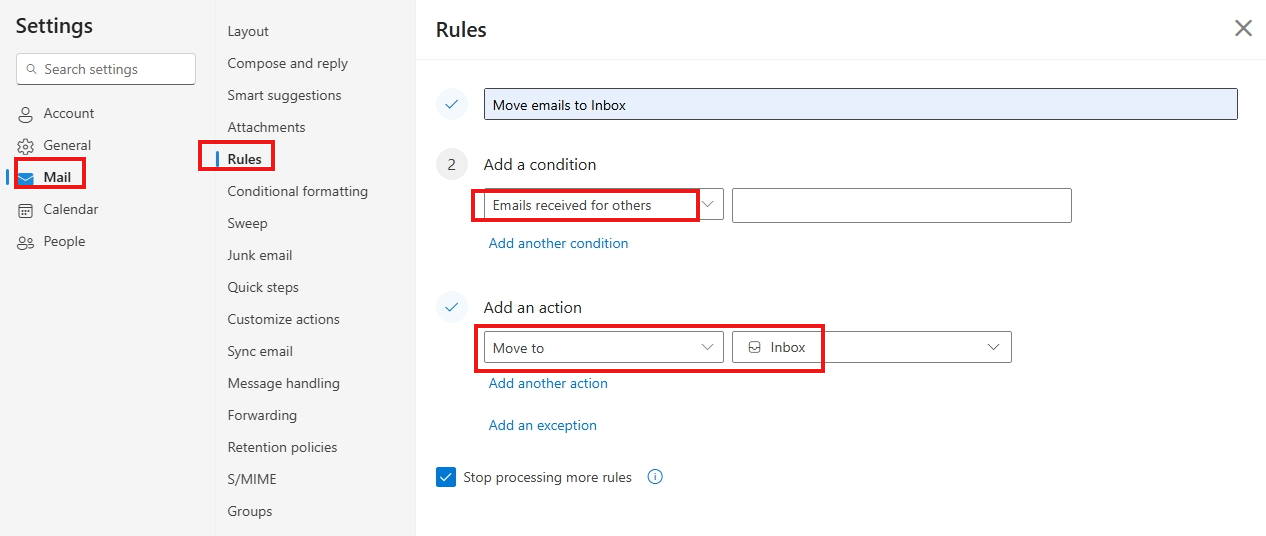Open the Move to action dropdown
The image size is (1266, 536).
pyautogui.click(x=604, y=347)
